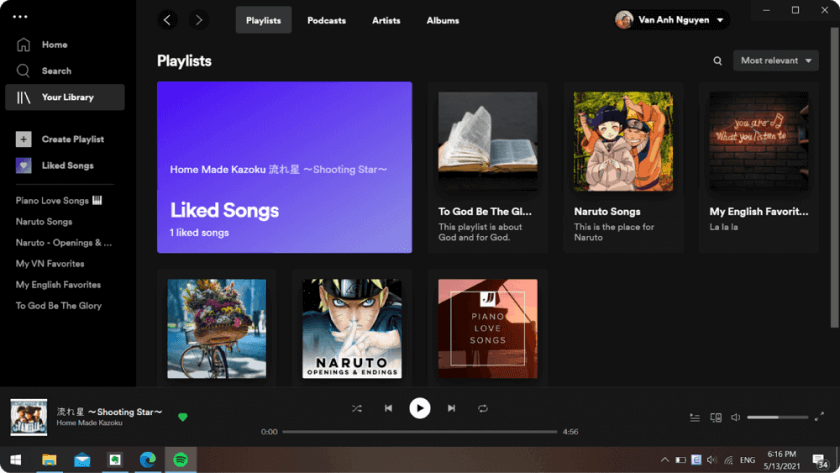Switch to the Albums tab
The image size is (840, 473).
pyautogui.click(x=442, y=20)
